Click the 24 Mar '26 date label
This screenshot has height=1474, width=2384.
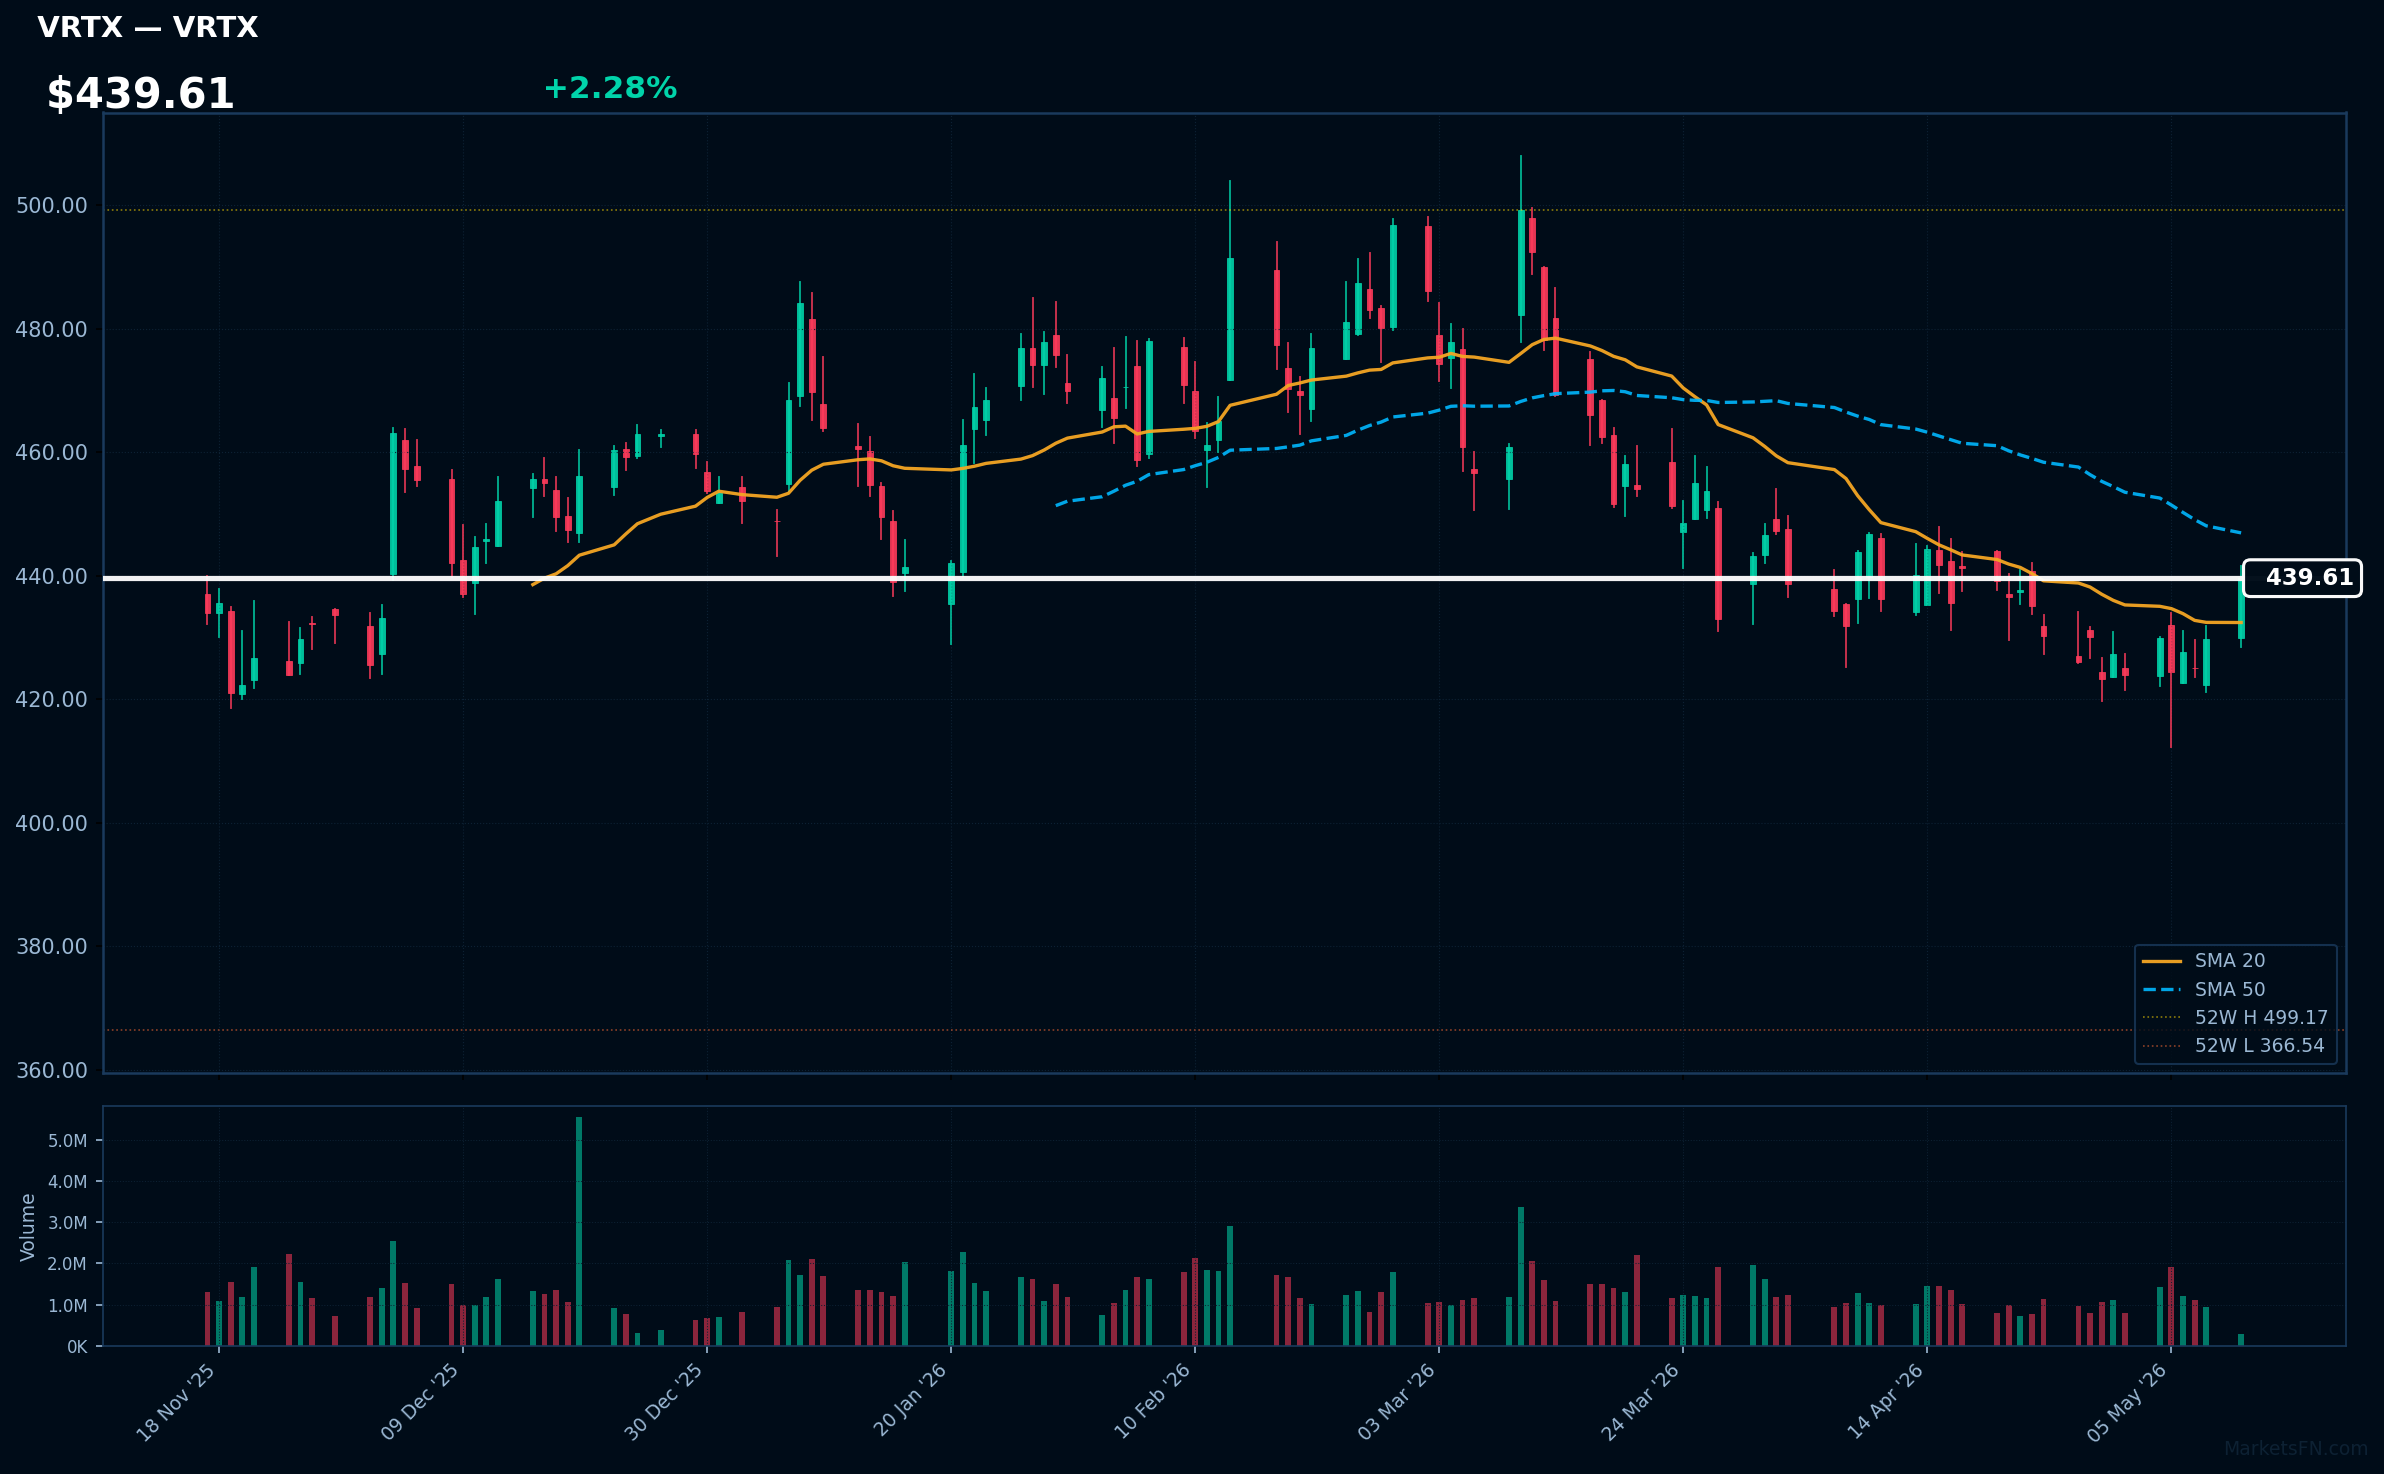[x=1640, y=1402]
